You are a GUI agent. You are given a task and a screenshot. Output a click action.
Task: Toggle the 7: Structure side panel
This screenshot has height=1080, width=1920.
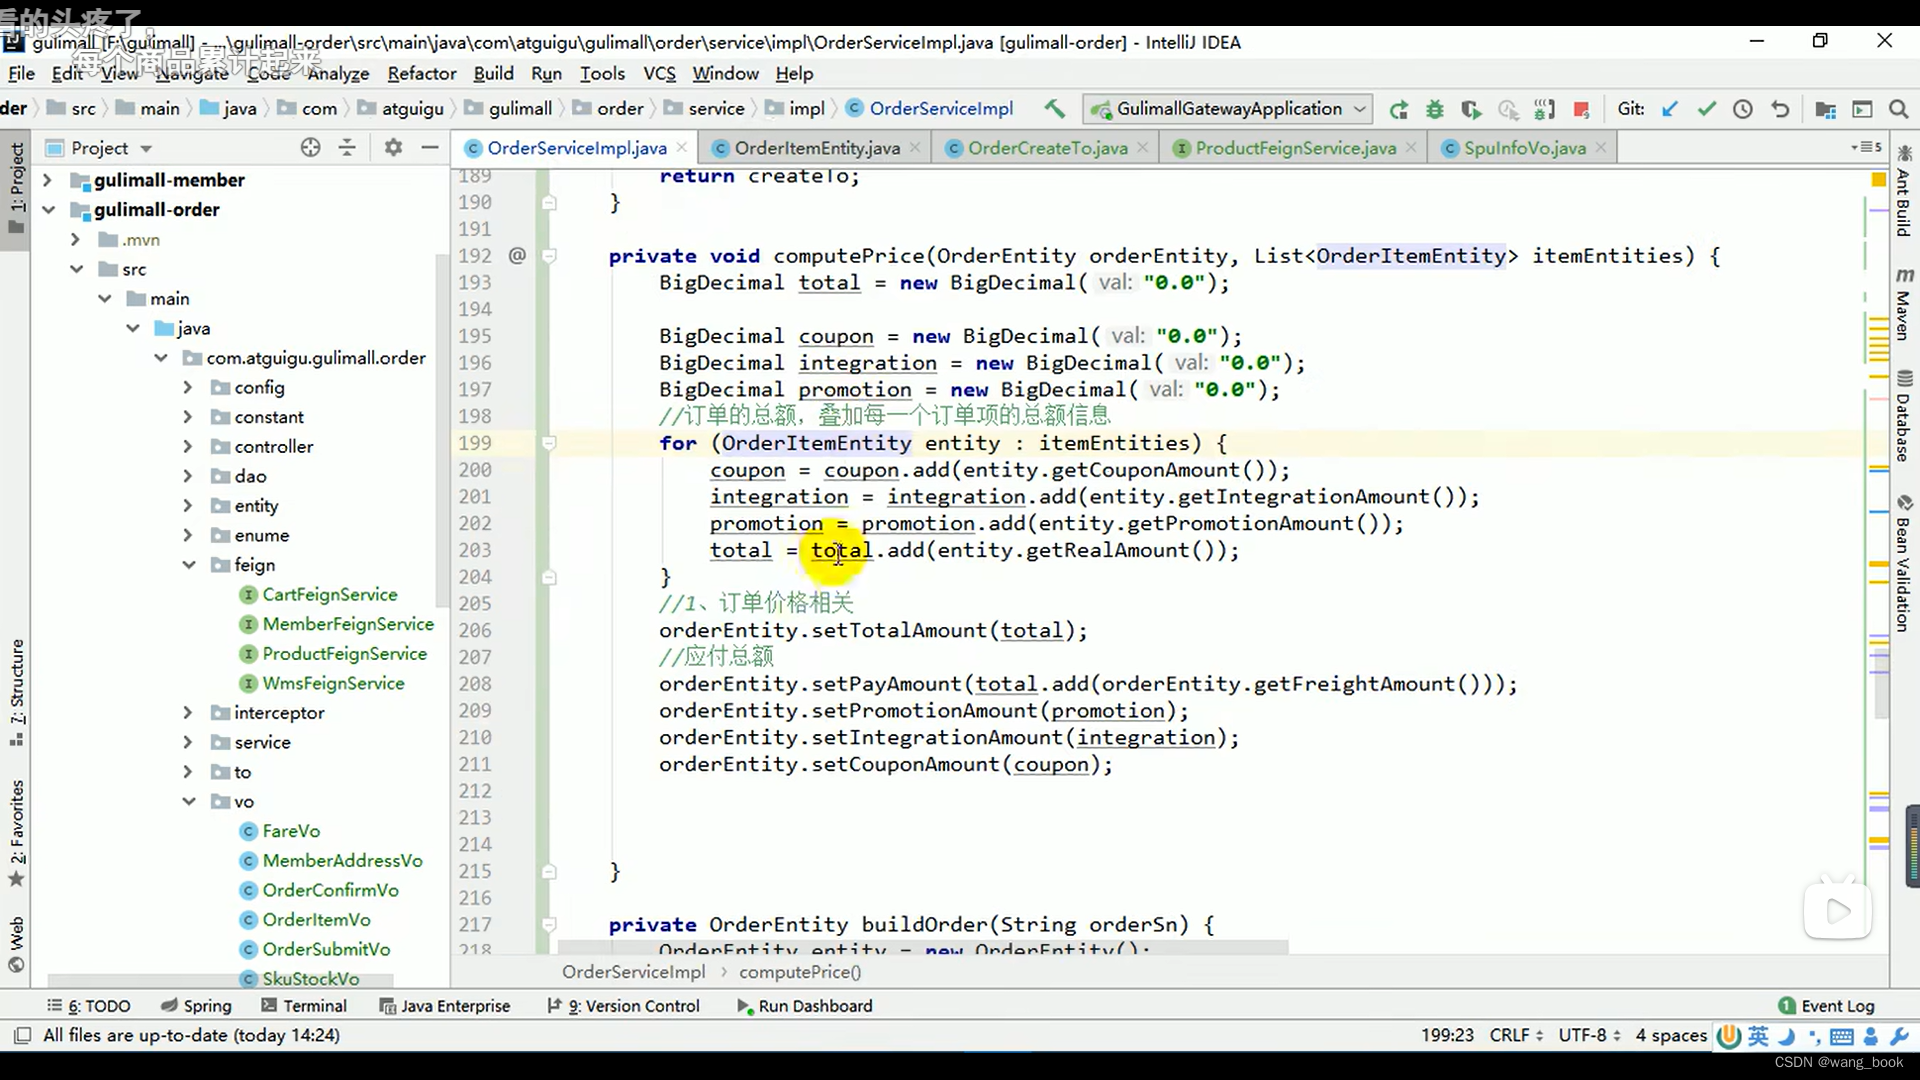click(16, 692)
